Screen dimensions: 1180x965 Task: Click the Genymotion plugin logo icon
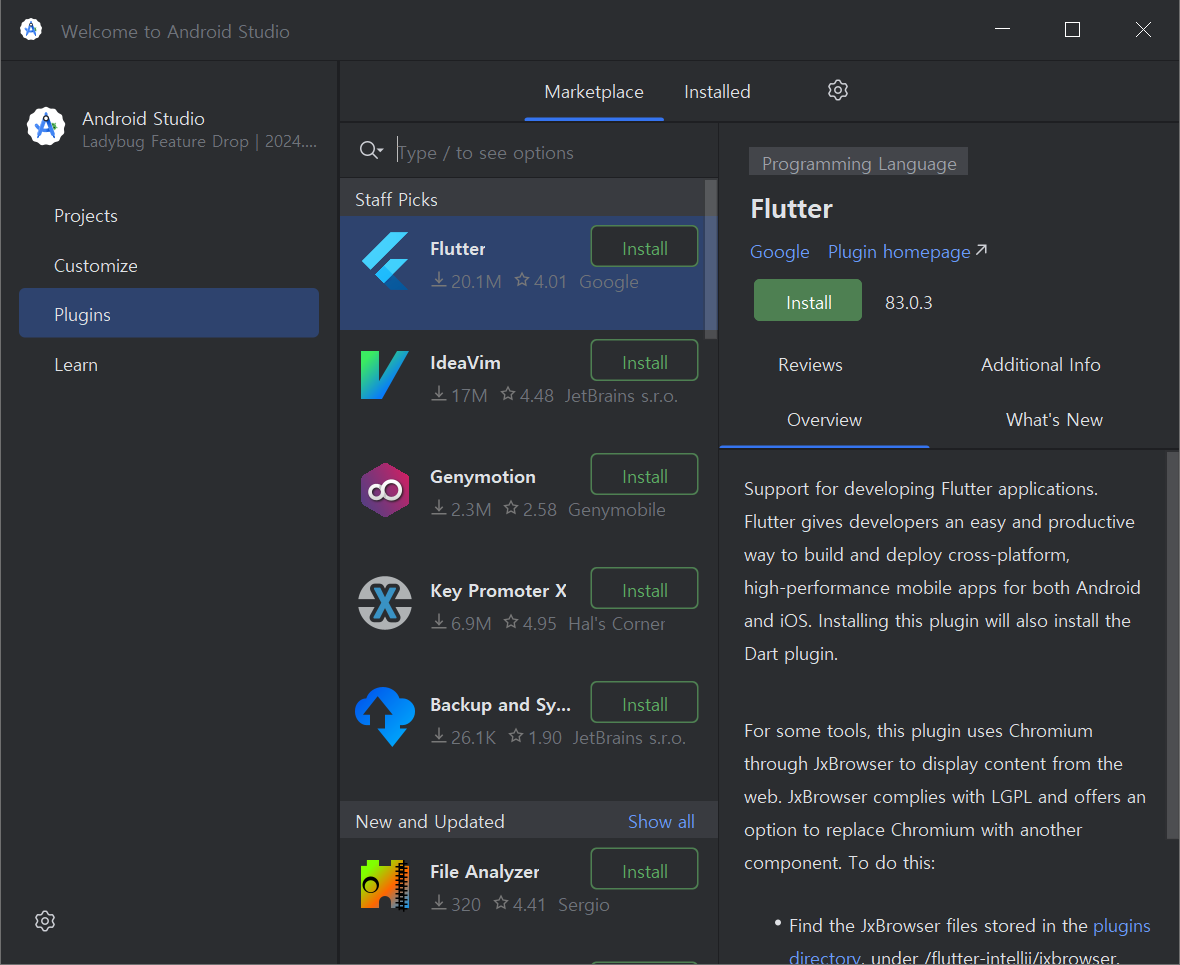[385, 490]
